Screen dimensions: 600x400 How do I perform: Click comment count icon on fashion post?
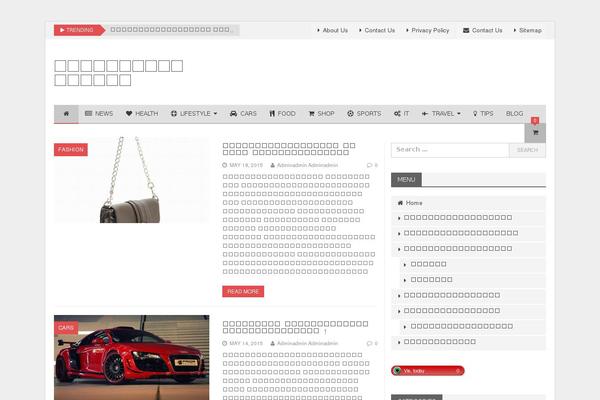[372, 165]
